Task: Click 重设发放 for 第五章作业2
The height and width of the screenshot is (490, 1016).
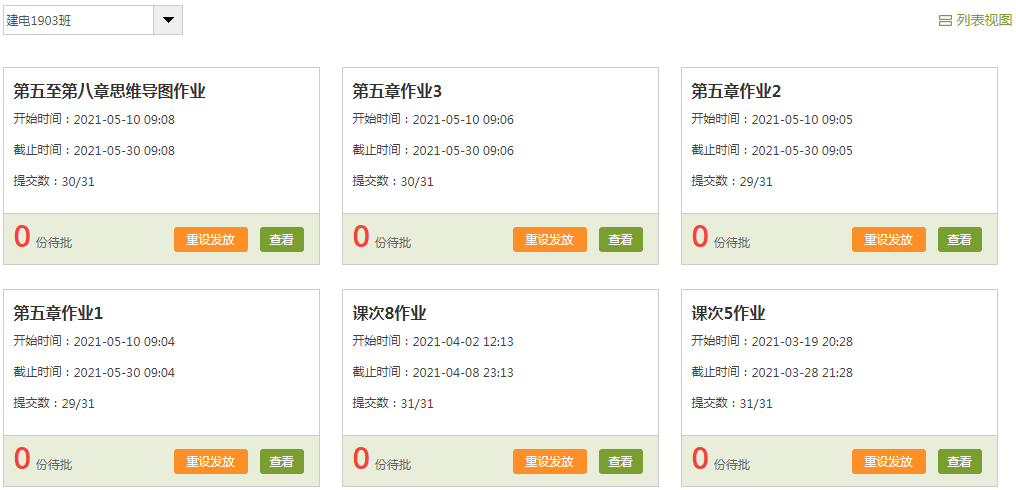Action: click(889, 240)
